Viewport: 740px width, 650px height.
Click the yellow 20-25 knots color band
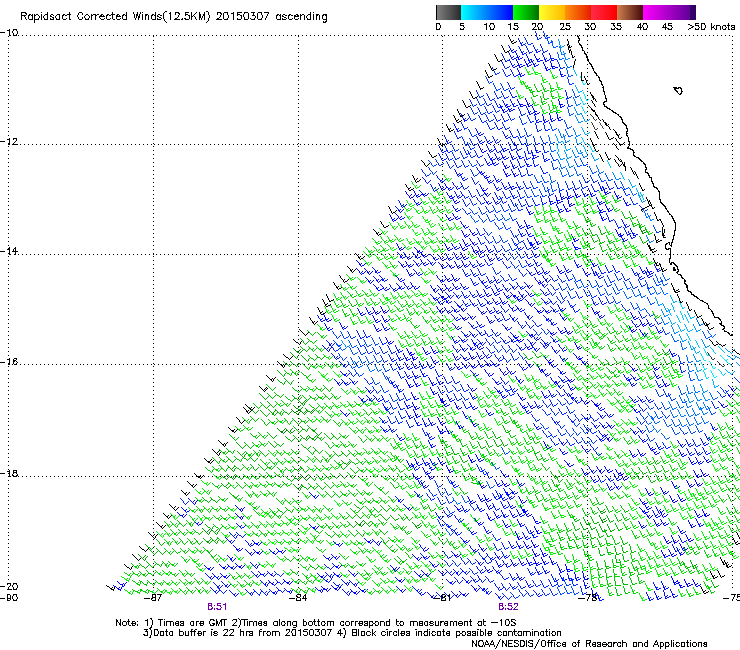coord(552,12)
